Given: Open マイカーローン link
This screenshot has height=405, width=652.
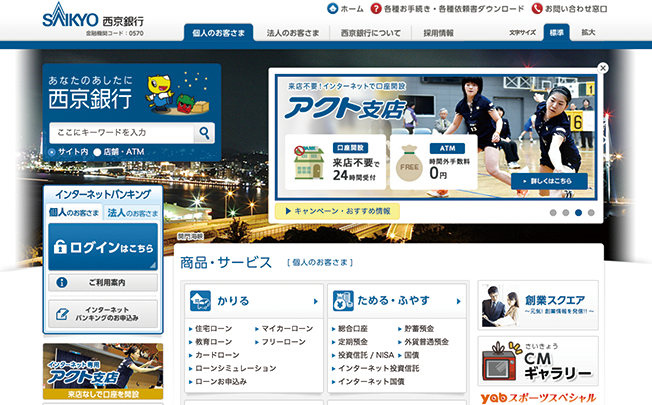Looking at the screenshot, I should pyautogui.click(x=287, y=328).
